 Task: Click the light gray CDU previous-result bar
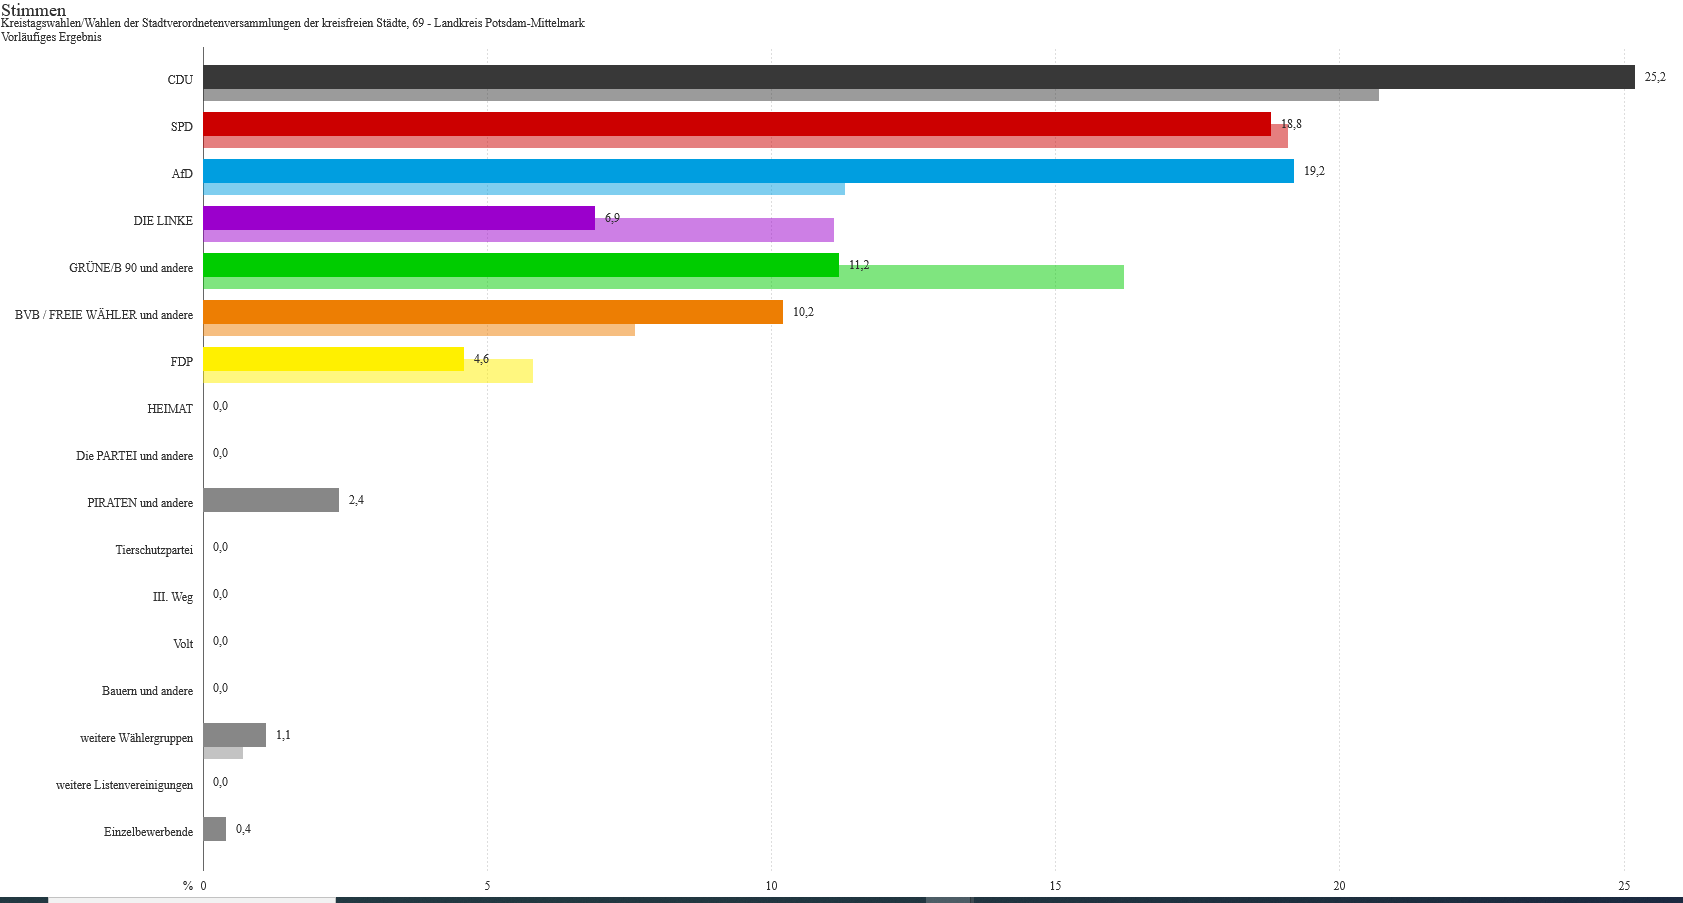pyautogui.click(x=791, y=95)
